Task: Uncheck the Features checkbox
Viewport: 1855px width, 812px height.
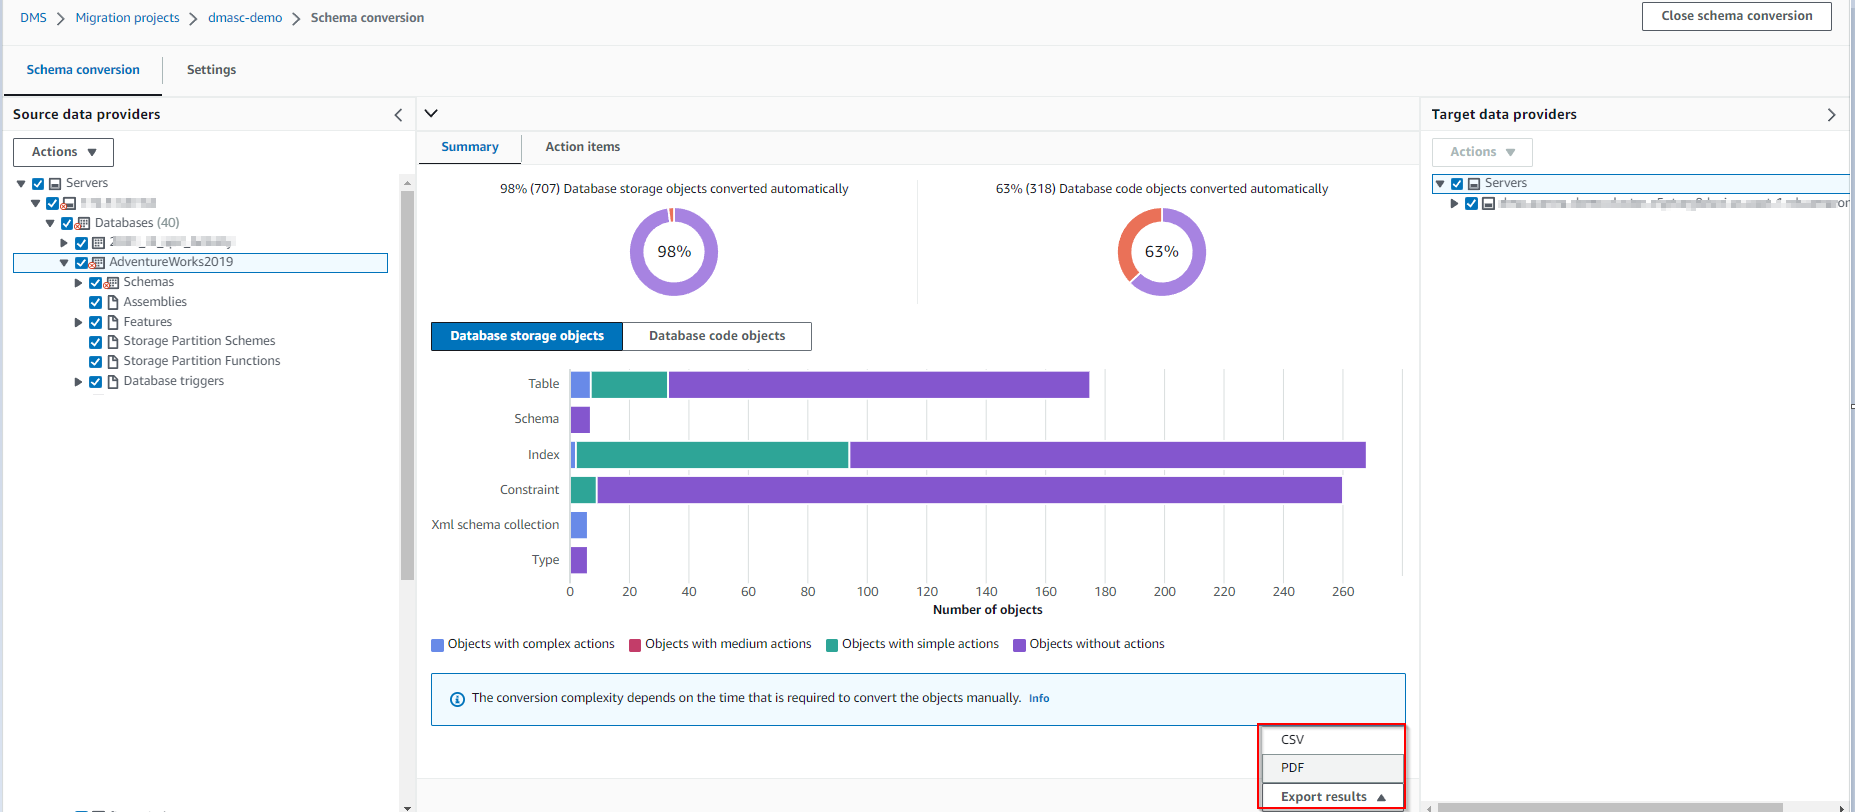Action: (95, 322)
